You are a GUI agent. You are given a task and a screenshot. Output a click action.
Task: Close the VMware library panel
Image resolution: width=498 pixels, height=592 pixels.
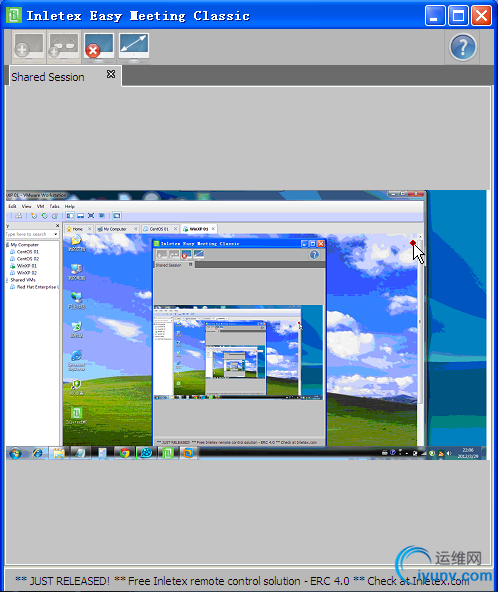[x=57, y=226]
